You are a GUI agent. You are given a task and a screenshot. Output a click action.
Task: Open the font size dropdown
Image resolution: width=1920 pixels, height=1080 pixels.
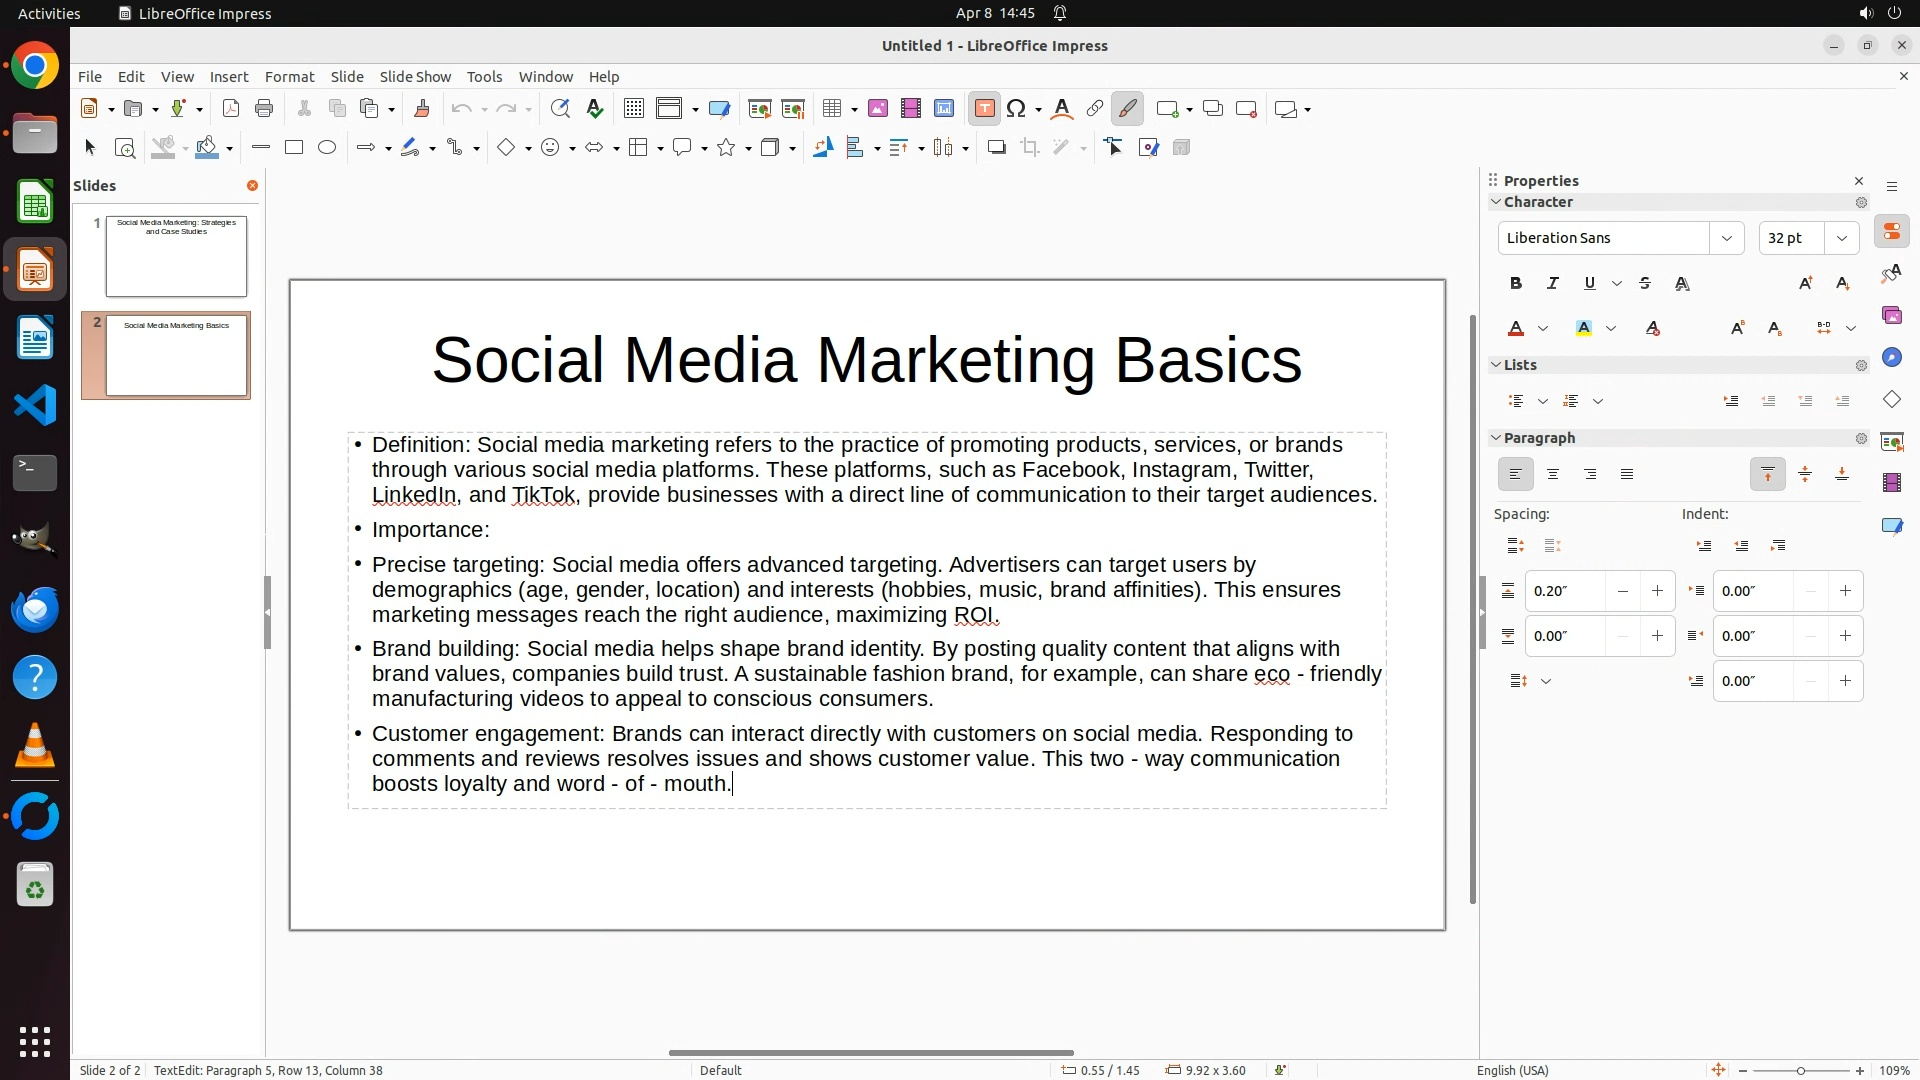1841,238
